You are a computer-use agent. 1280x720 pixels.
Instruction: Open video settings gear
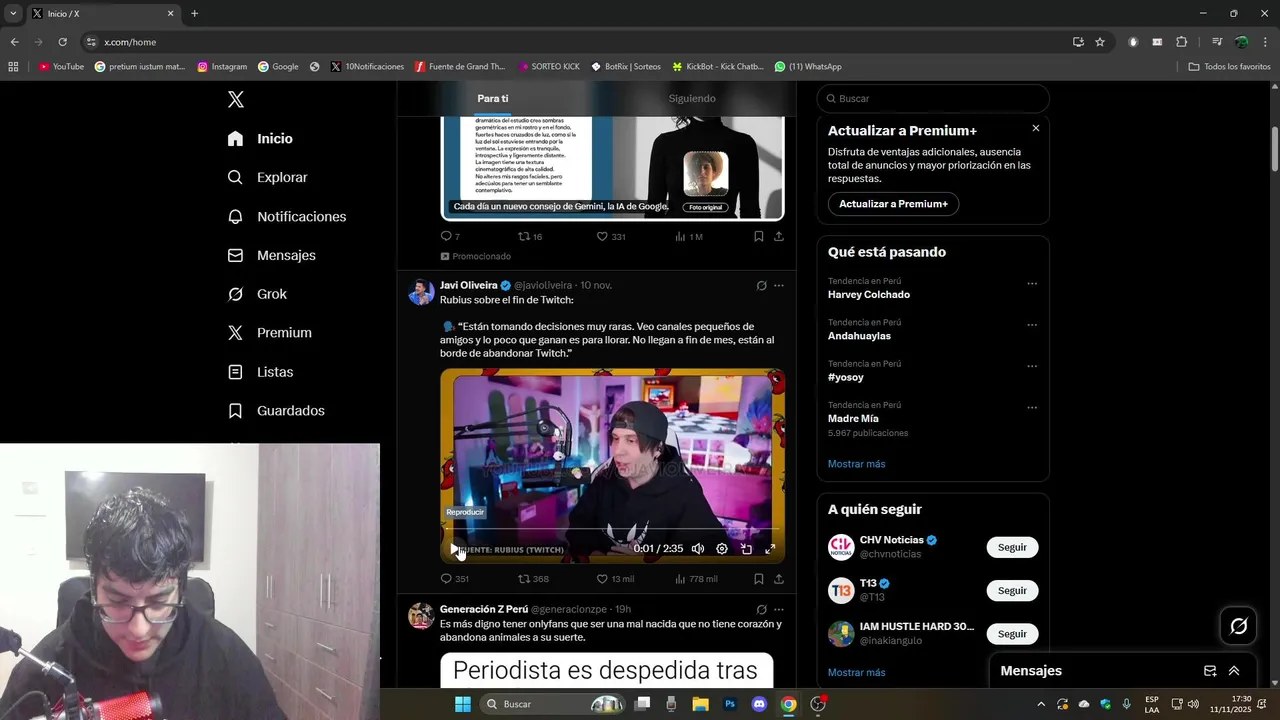click(722, 549)
